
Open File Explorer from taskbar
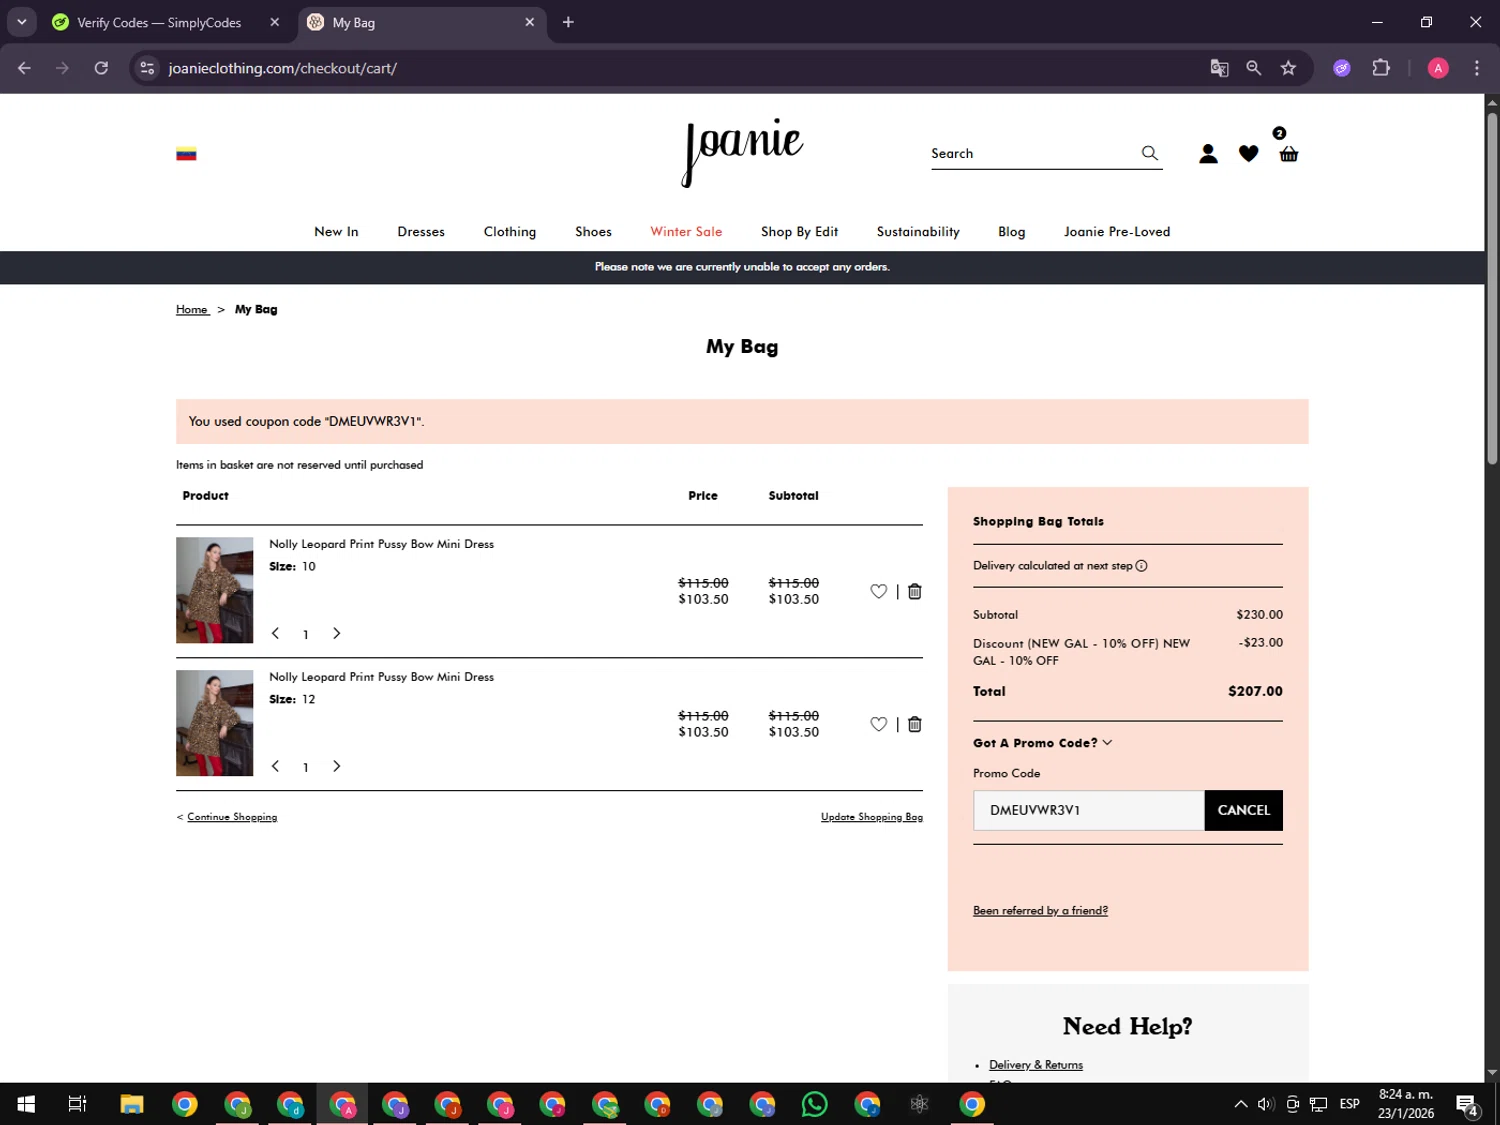(x=132, y=1104)
